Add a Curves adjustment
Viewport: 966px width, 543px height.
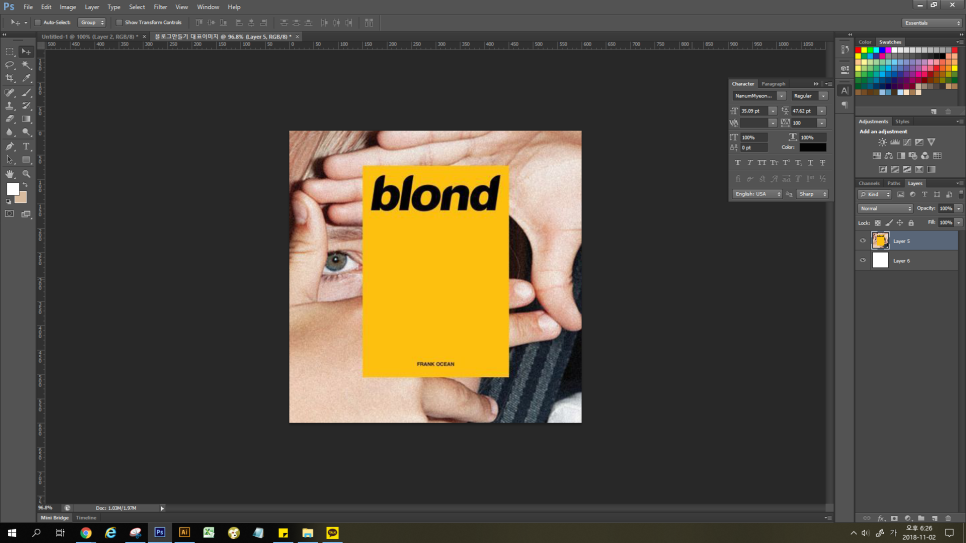point(907,142)
